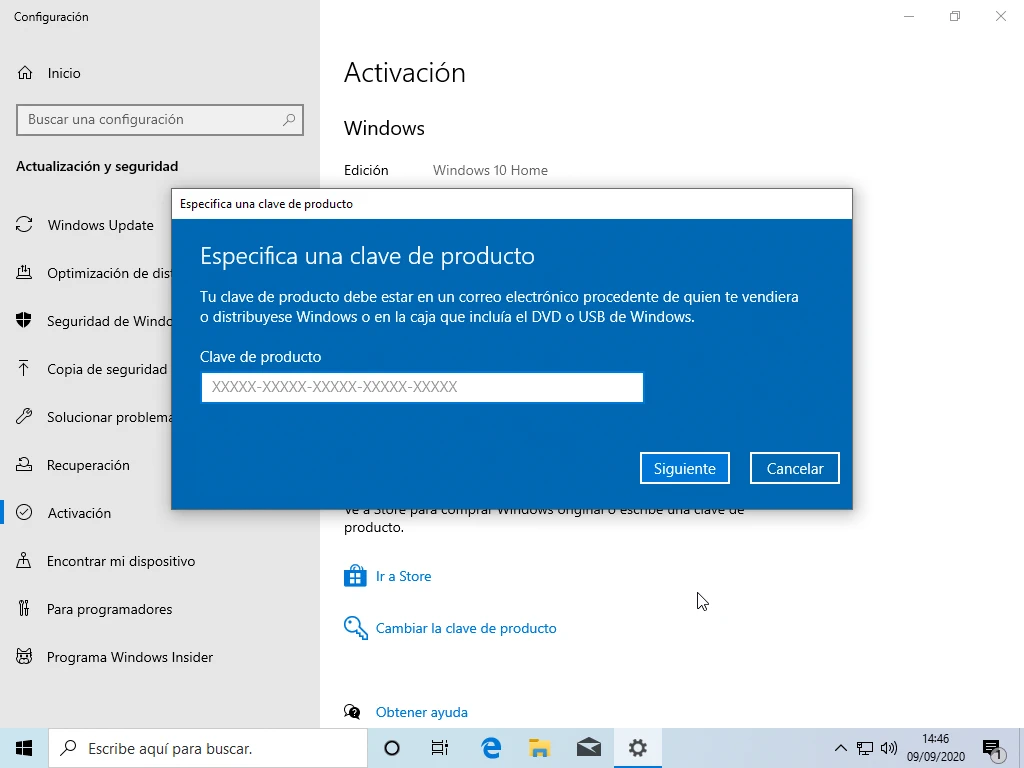Launch Microsoft Edge from the taskbar
The image size is (1024, 768).
491,748
